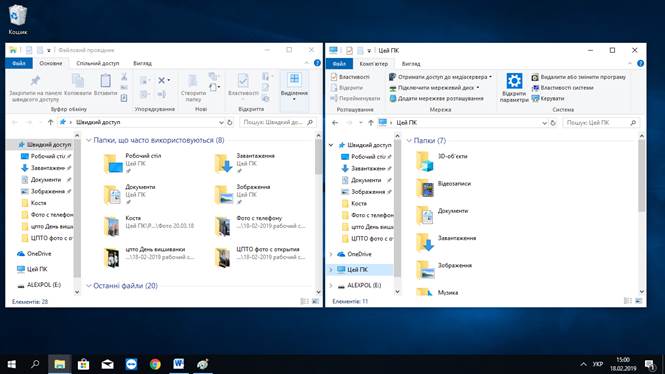
Task: Open Костя folder thumbnail in frequent folders
Action: [x=112, y=226]
